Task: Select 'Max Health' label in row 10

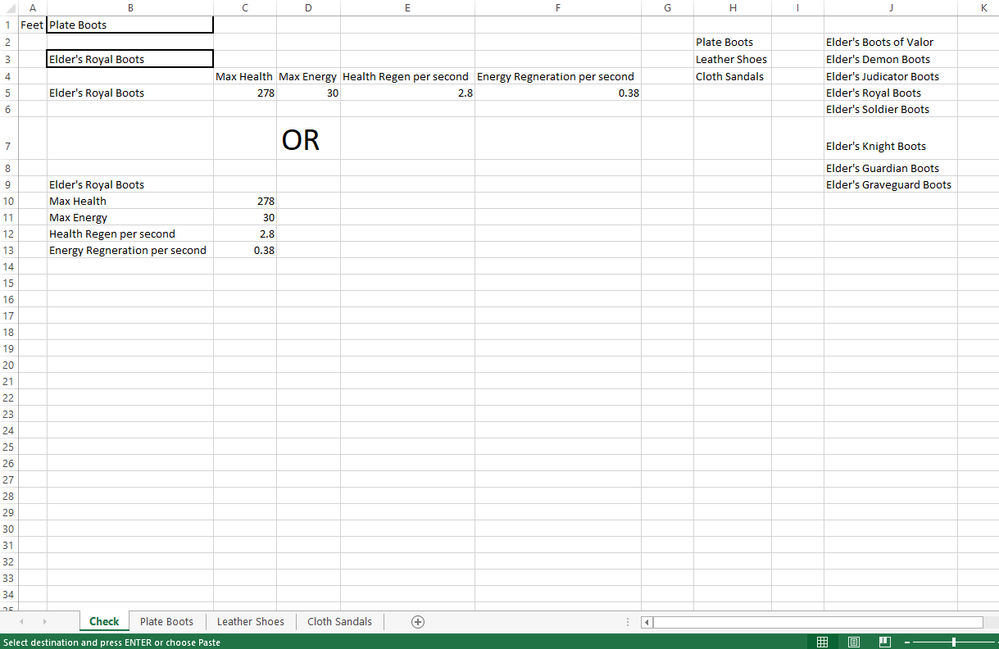Action: tap(130, 201)
